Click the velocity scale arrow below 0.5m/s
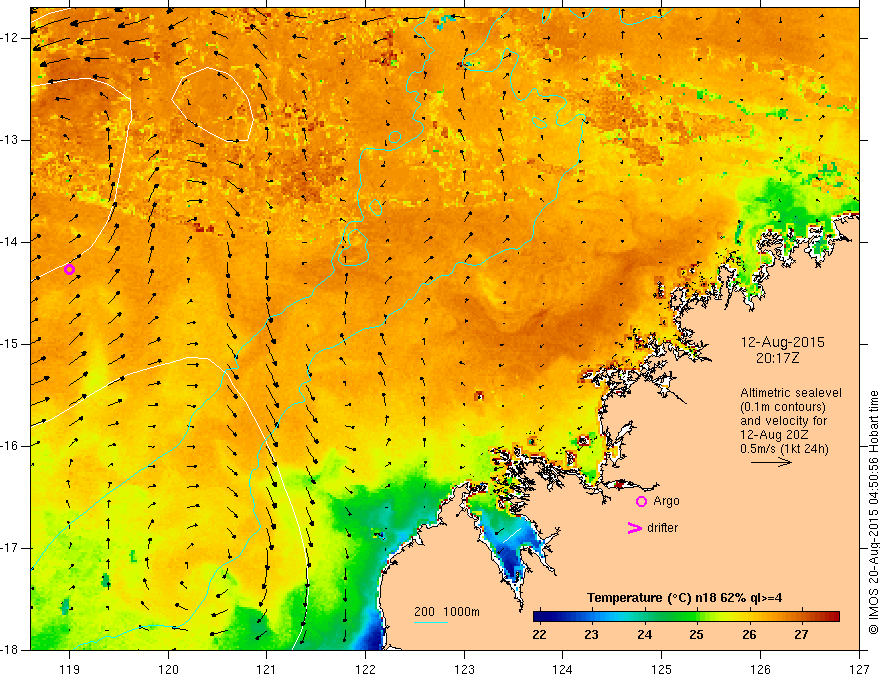880x680 pixels. coord(771,462)
